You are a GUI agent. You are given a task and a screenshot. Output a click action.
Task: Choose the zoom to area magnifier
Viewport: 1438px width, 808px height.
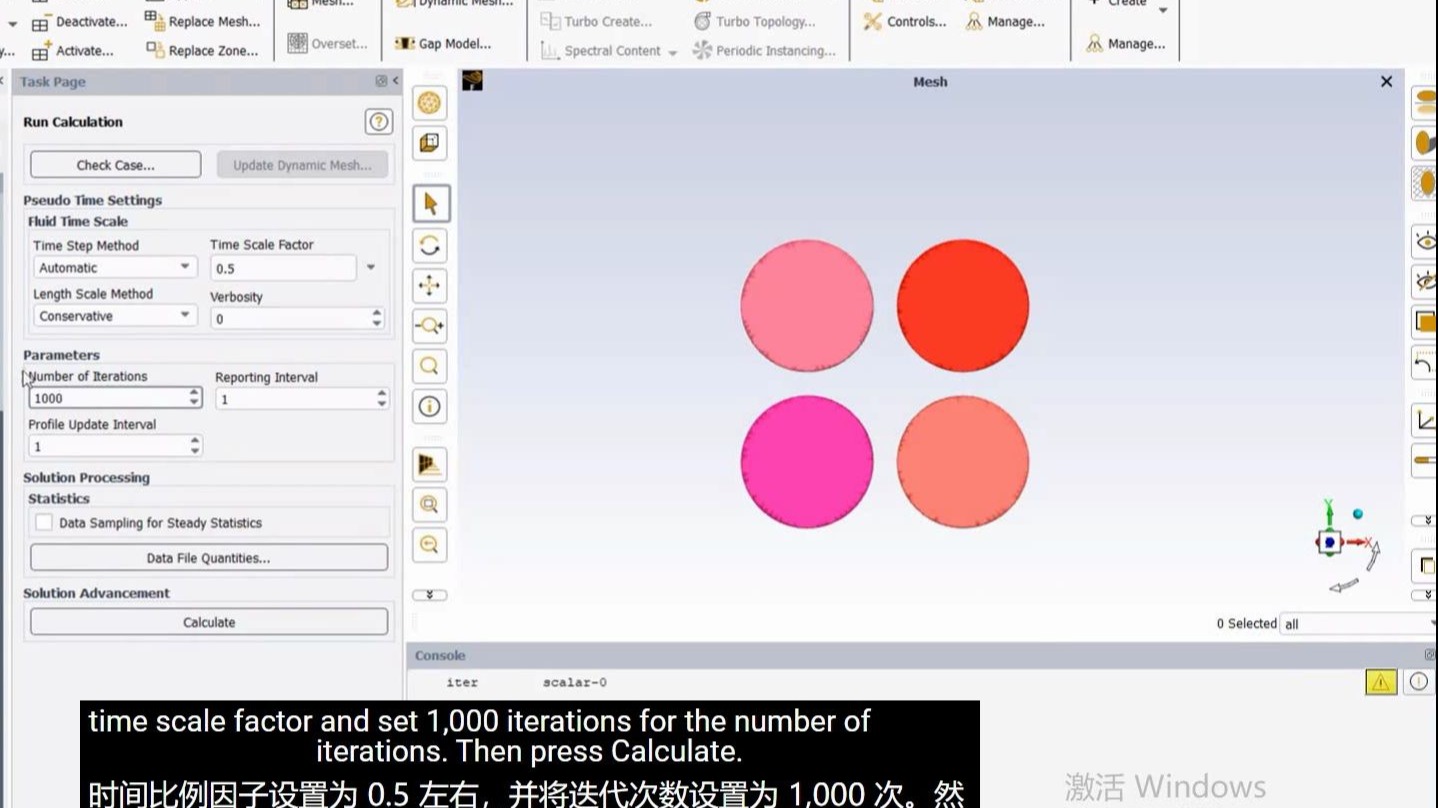pyautogui.click(x=430, y=366)
